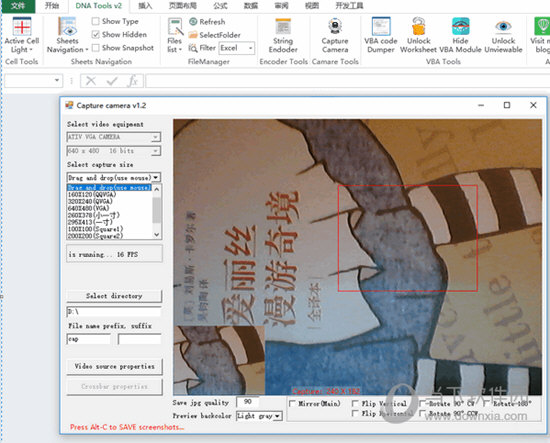Select the DNA Tools v2 tab
Screen dimensions: 550x443
(99, 6)
